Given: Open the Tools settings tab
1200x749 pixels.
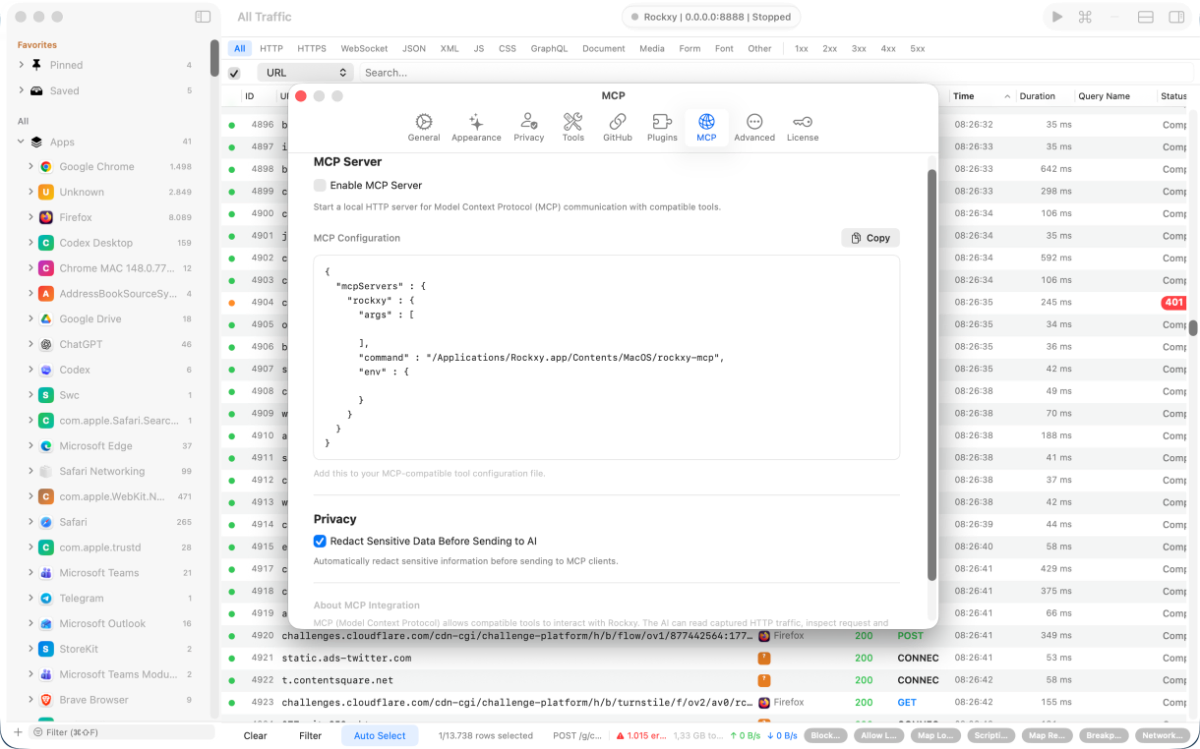Looking at the screenshot, I should pos(573,127).
